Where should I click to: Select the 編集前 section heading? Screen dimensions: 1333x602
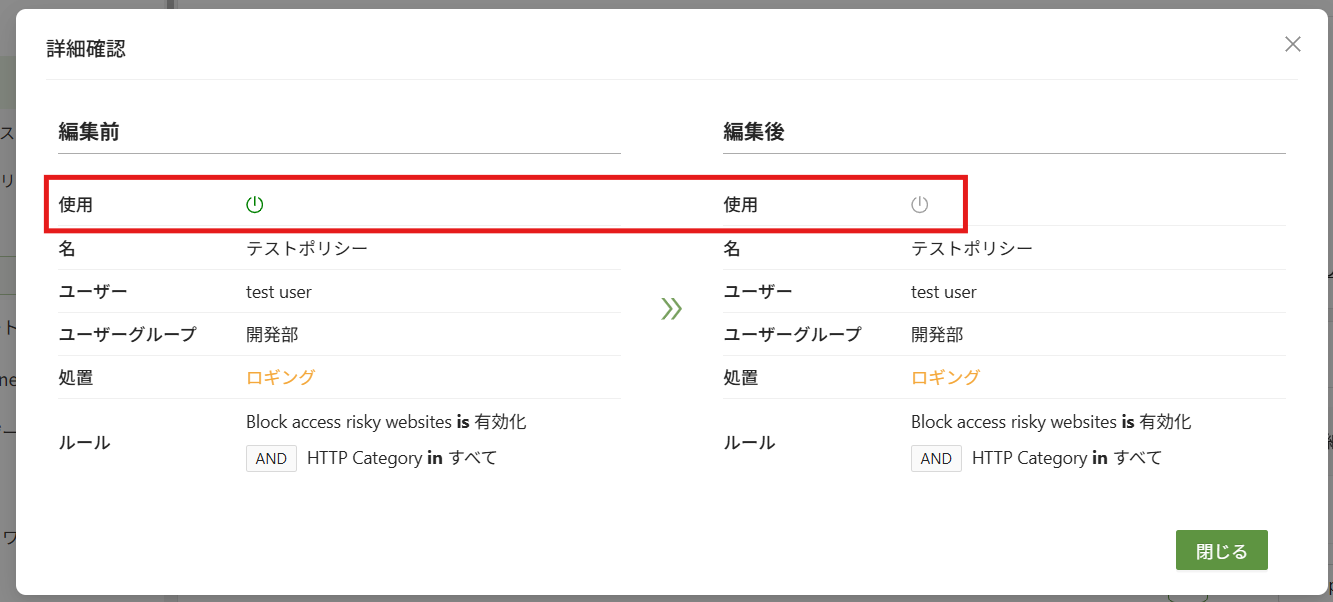(89, 131)
